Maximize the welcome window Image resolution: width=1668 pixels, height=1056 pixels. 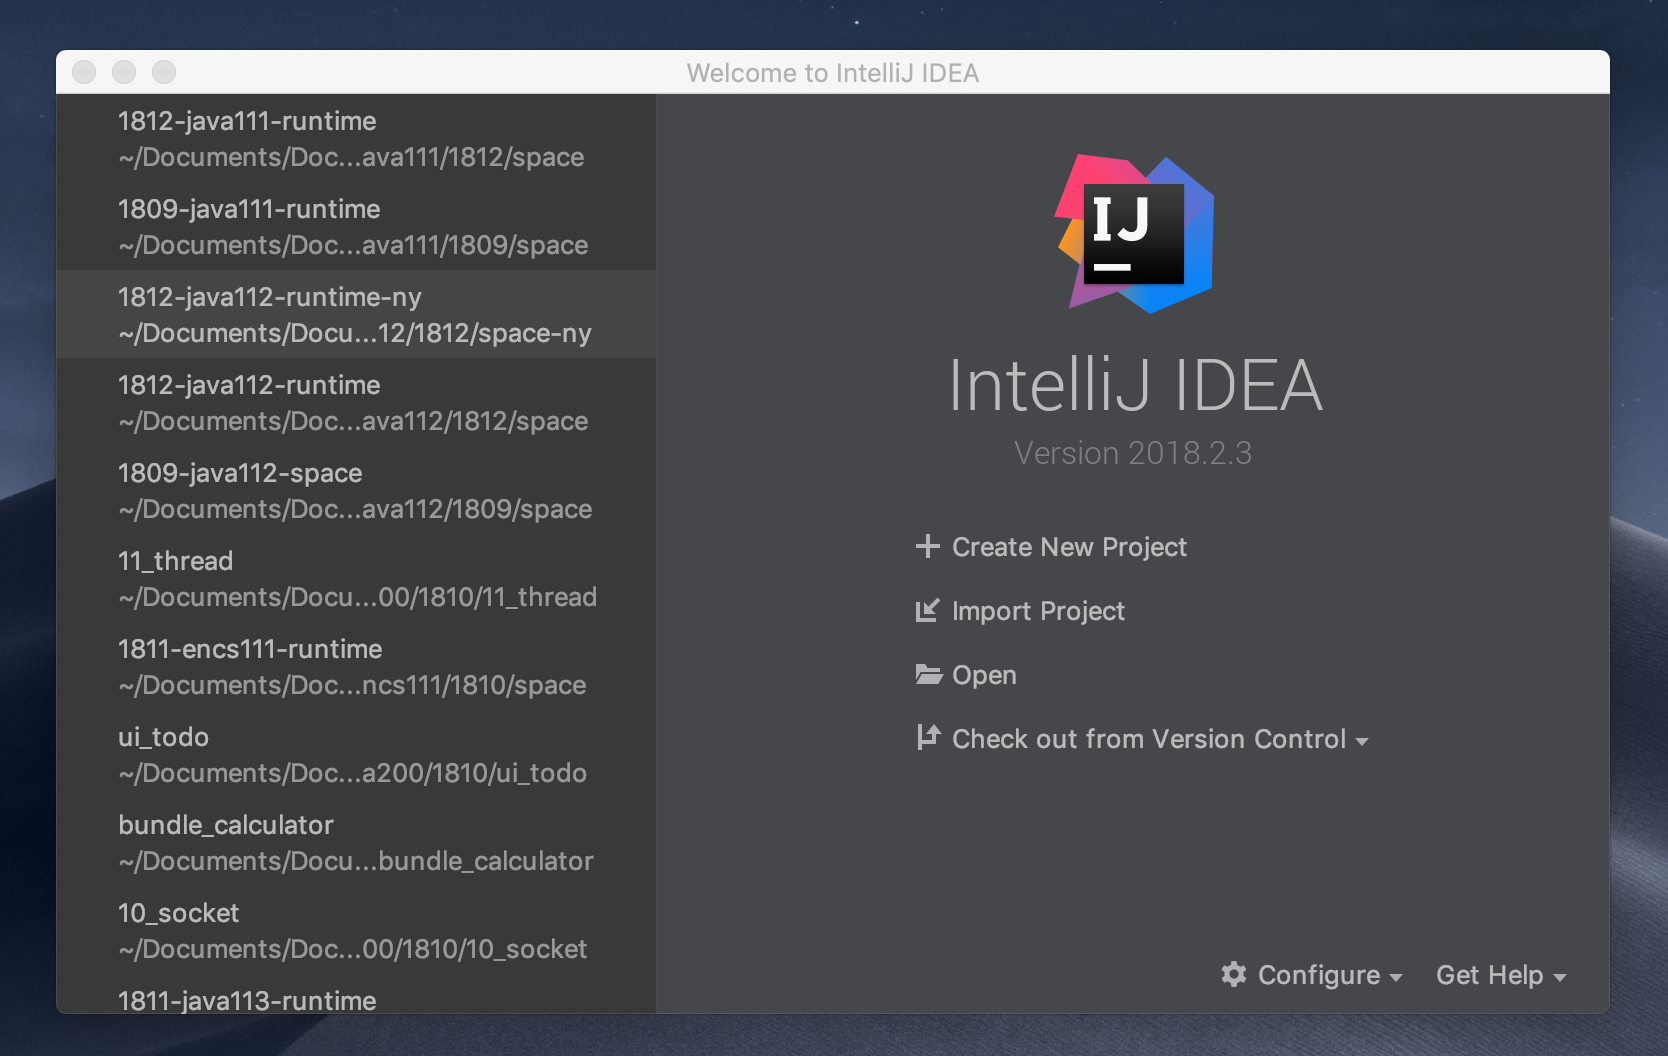(x=164, y=72)
